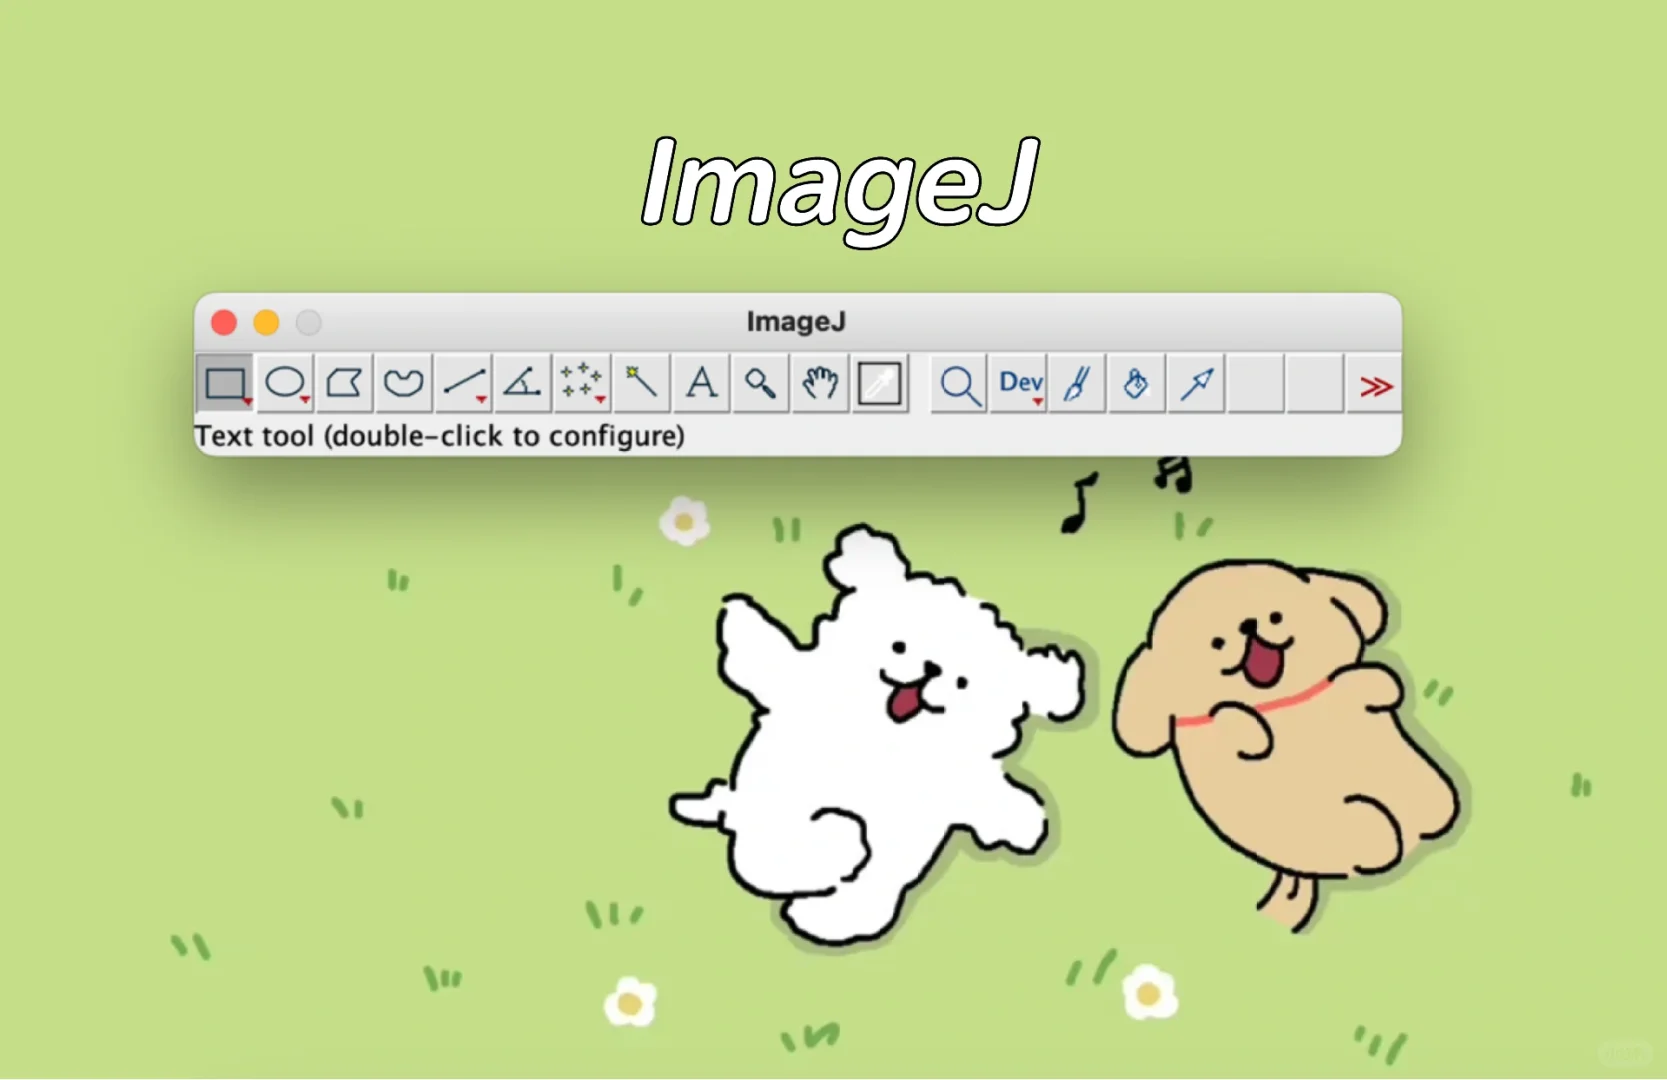Select the Oval selection tool
1667x1080 pixels.
(285, 383)
